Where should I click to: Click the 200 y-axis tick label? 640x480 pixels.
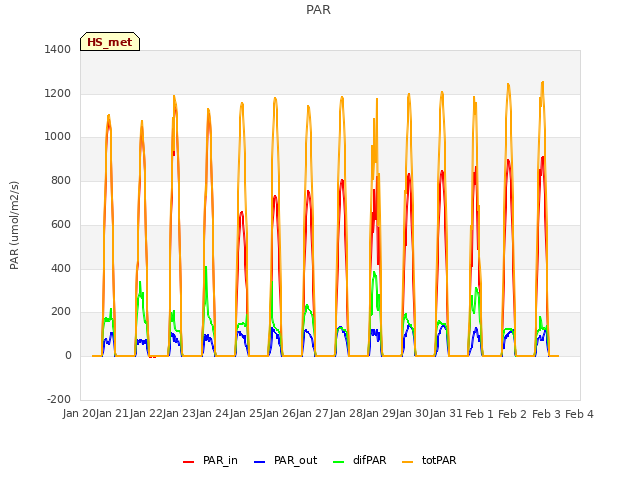(x=61, y=312)
